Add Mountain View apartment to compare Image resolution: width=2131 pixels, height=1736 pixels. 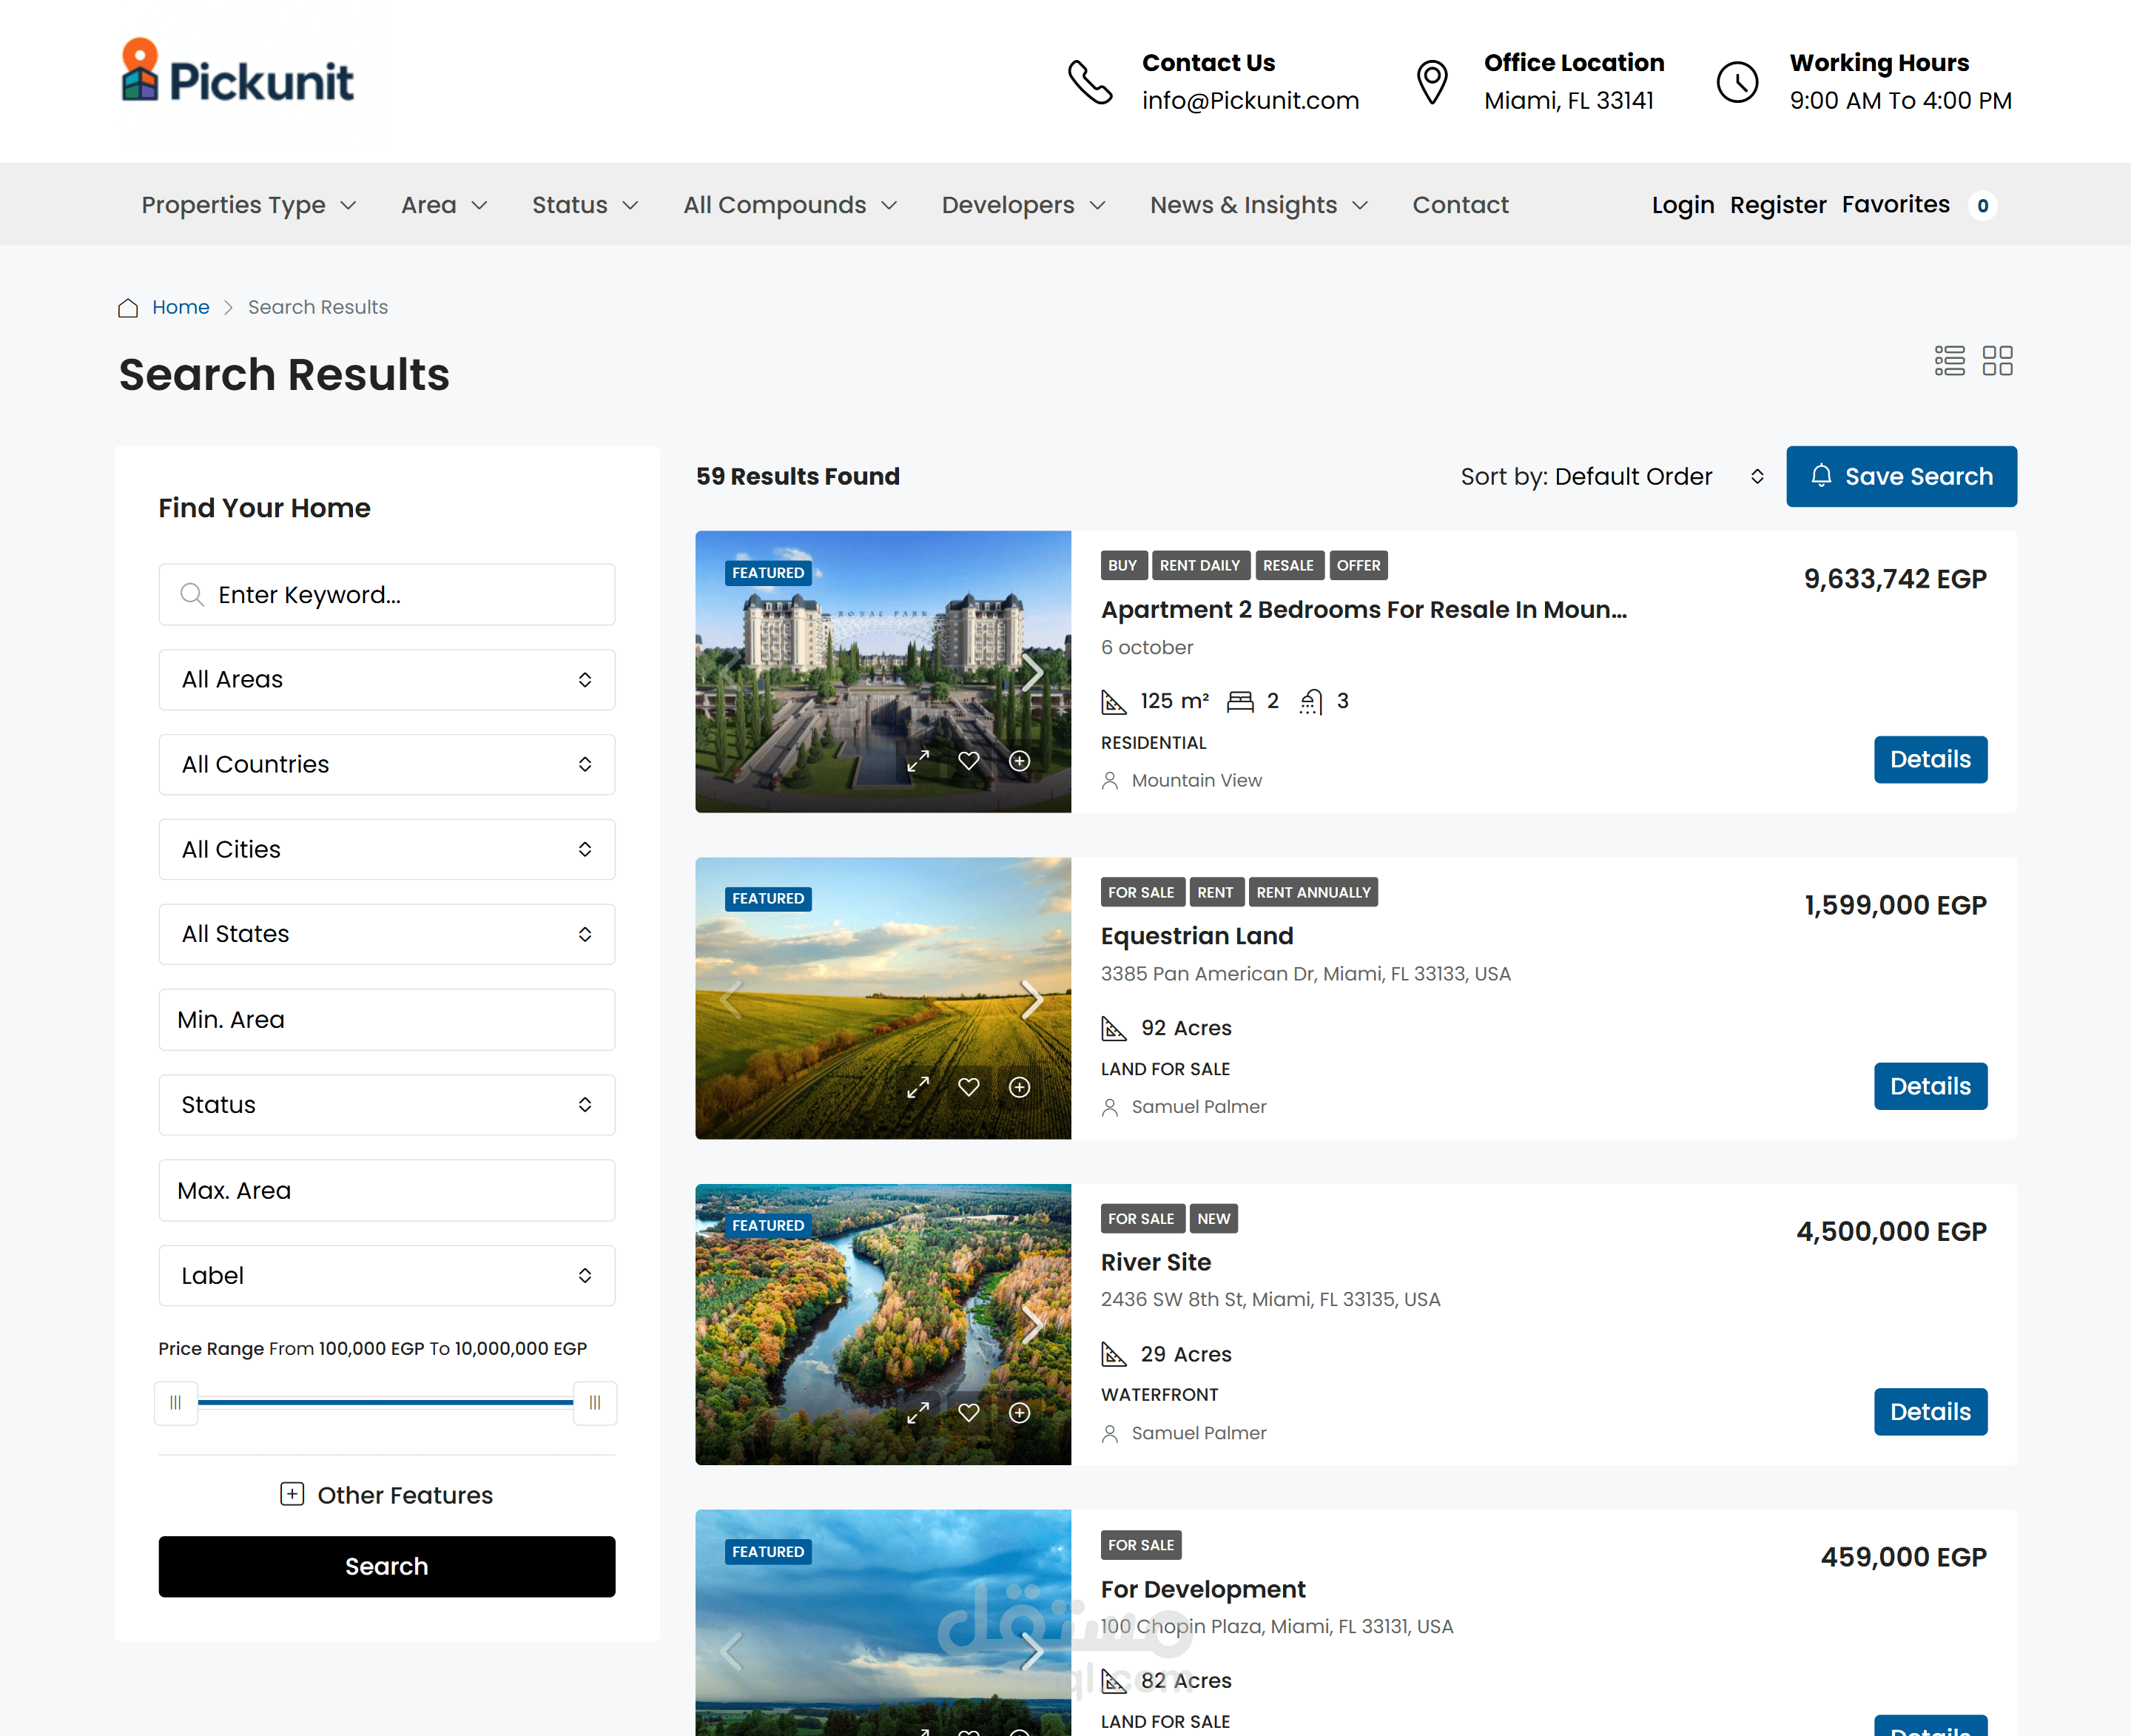(x=1019, y=761)
